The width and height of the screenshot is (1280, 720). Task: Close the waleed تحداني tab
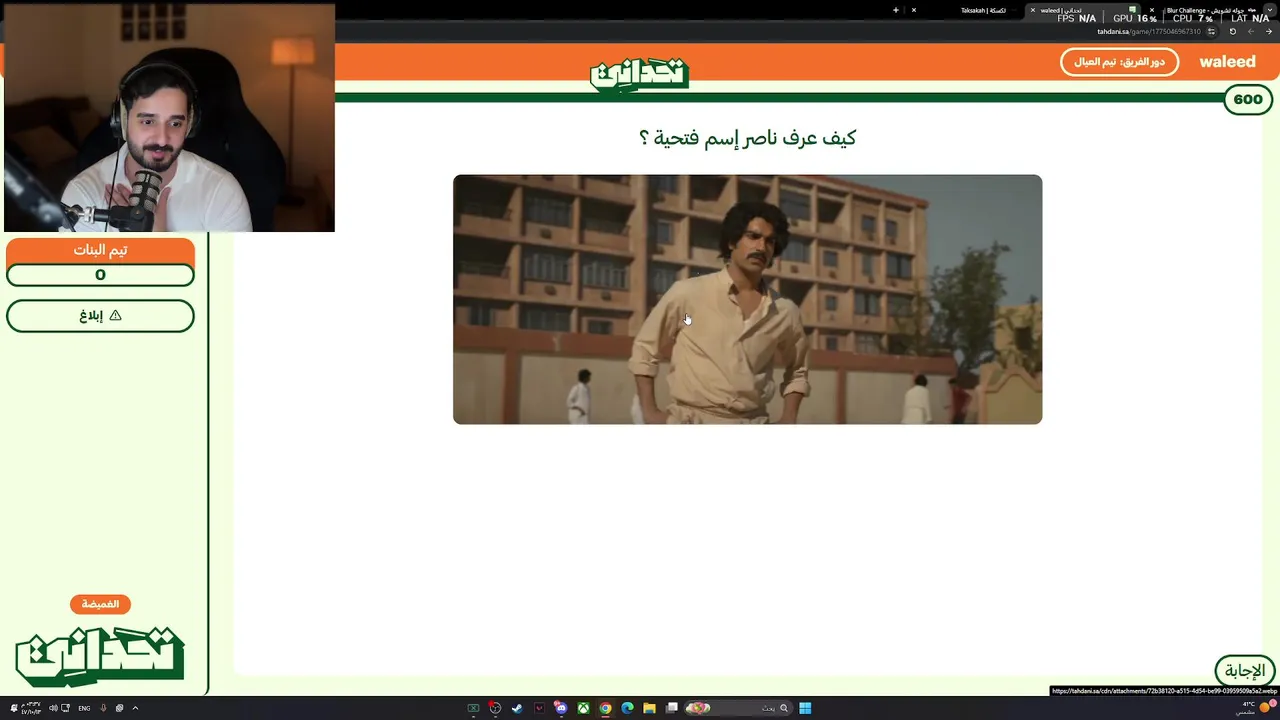click(x=1033, y=10)
